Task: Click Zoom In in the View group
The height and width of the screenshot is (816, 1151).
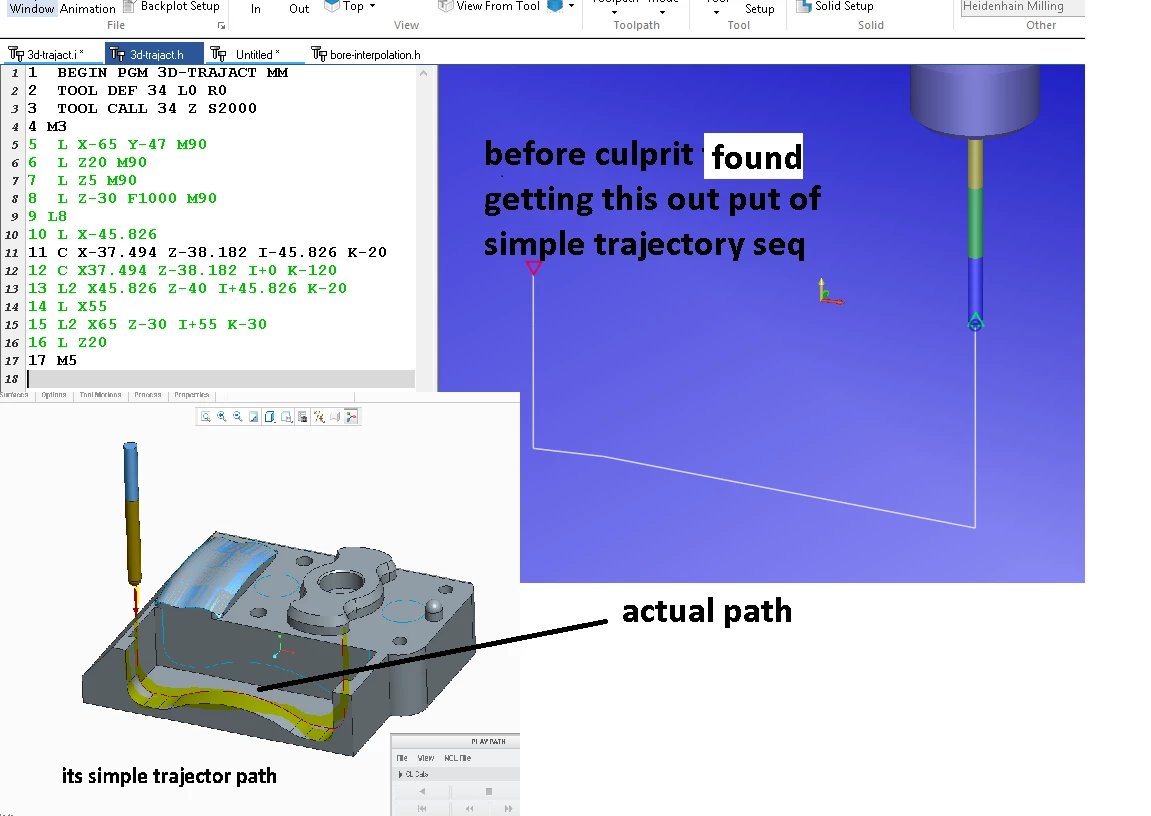Action: point(255,9)
